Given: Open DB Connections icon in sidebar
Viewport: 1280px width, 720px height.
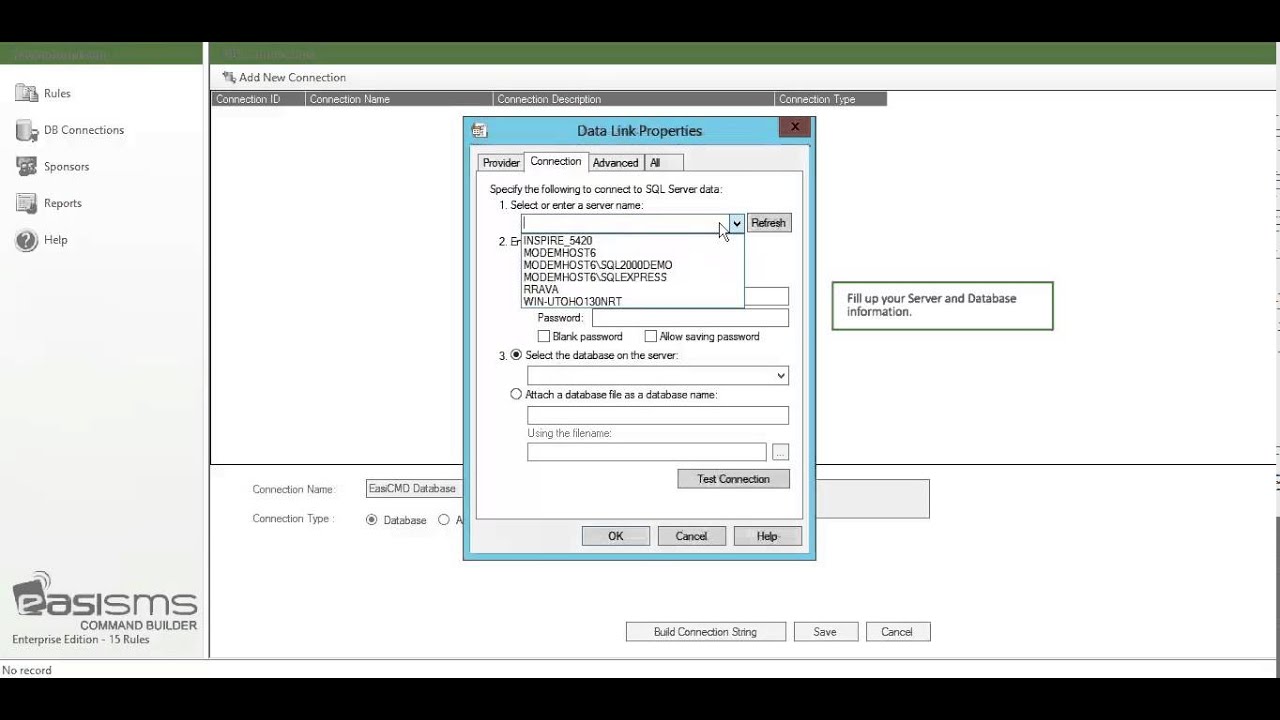Looking at the screenshot, I should pos(26,130).
